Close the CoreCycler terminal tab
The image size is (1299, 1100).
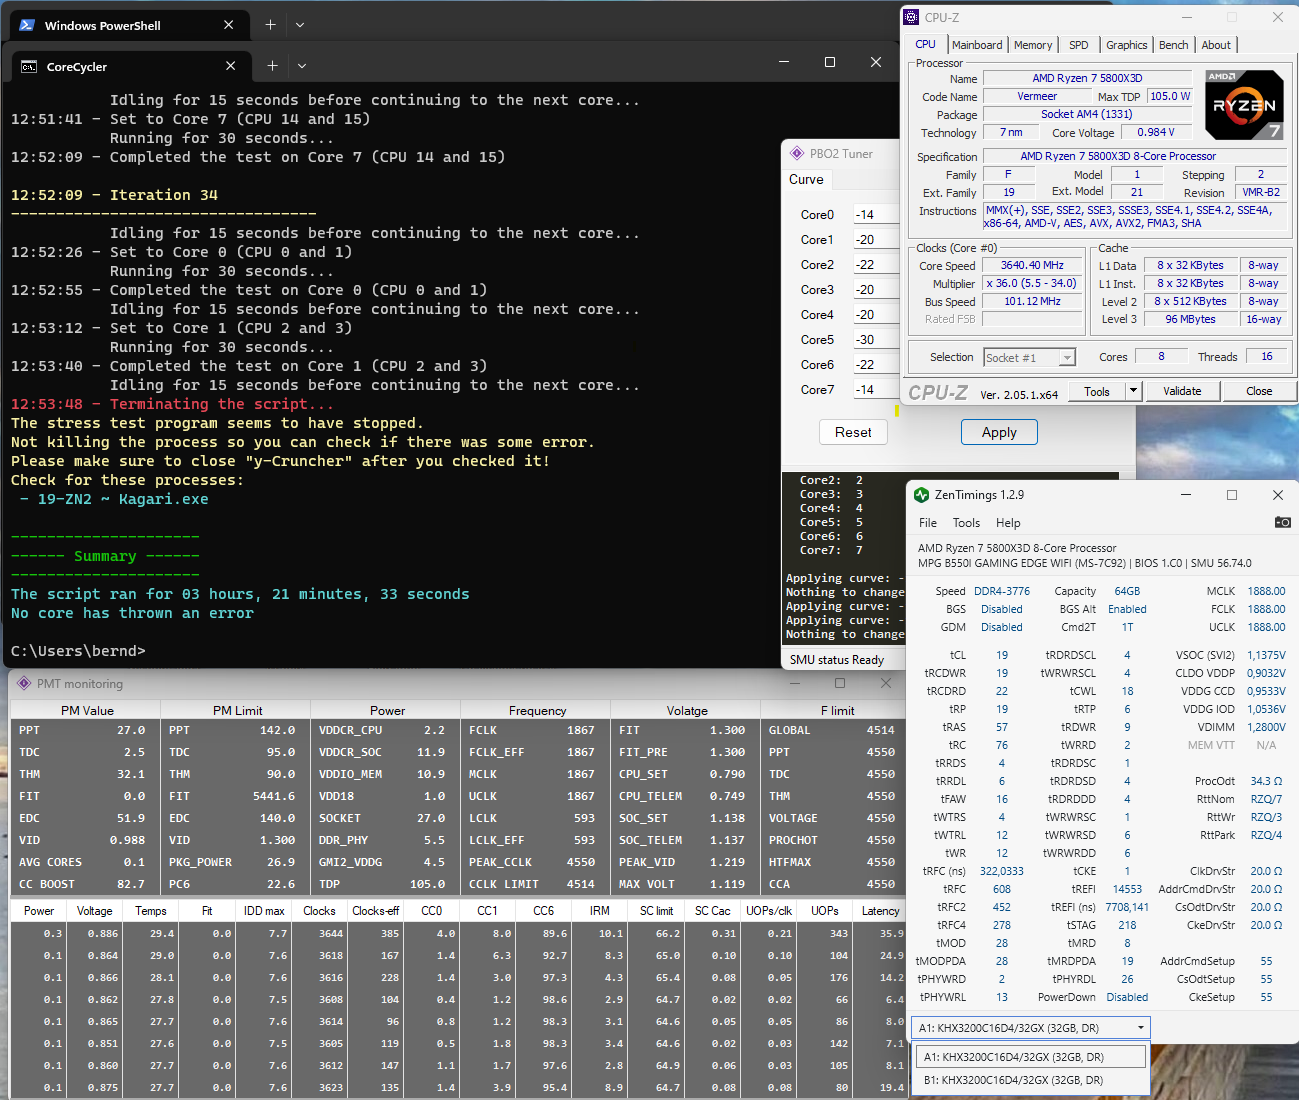[231, 66]
